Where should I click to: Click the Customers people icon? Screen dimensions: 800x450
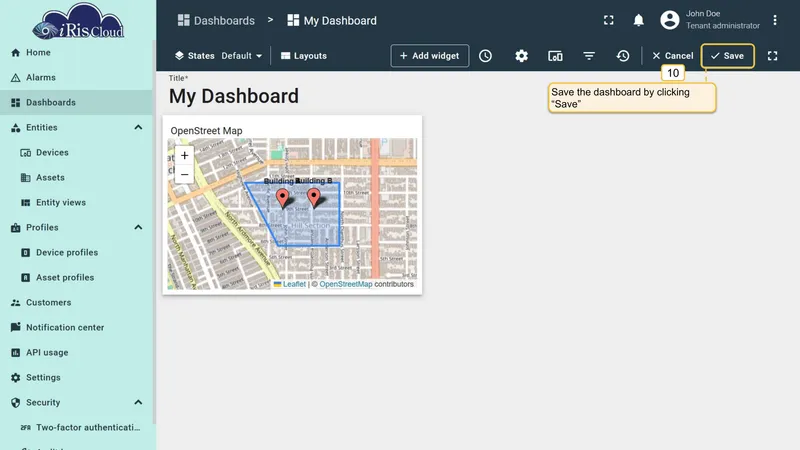pyautogui.click(x=15, y=303)
